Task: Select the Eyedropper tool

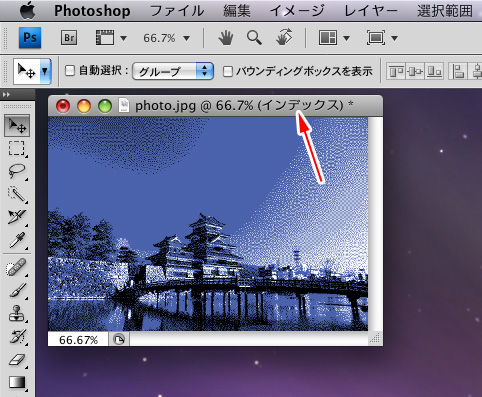Action: coord(17,240)
